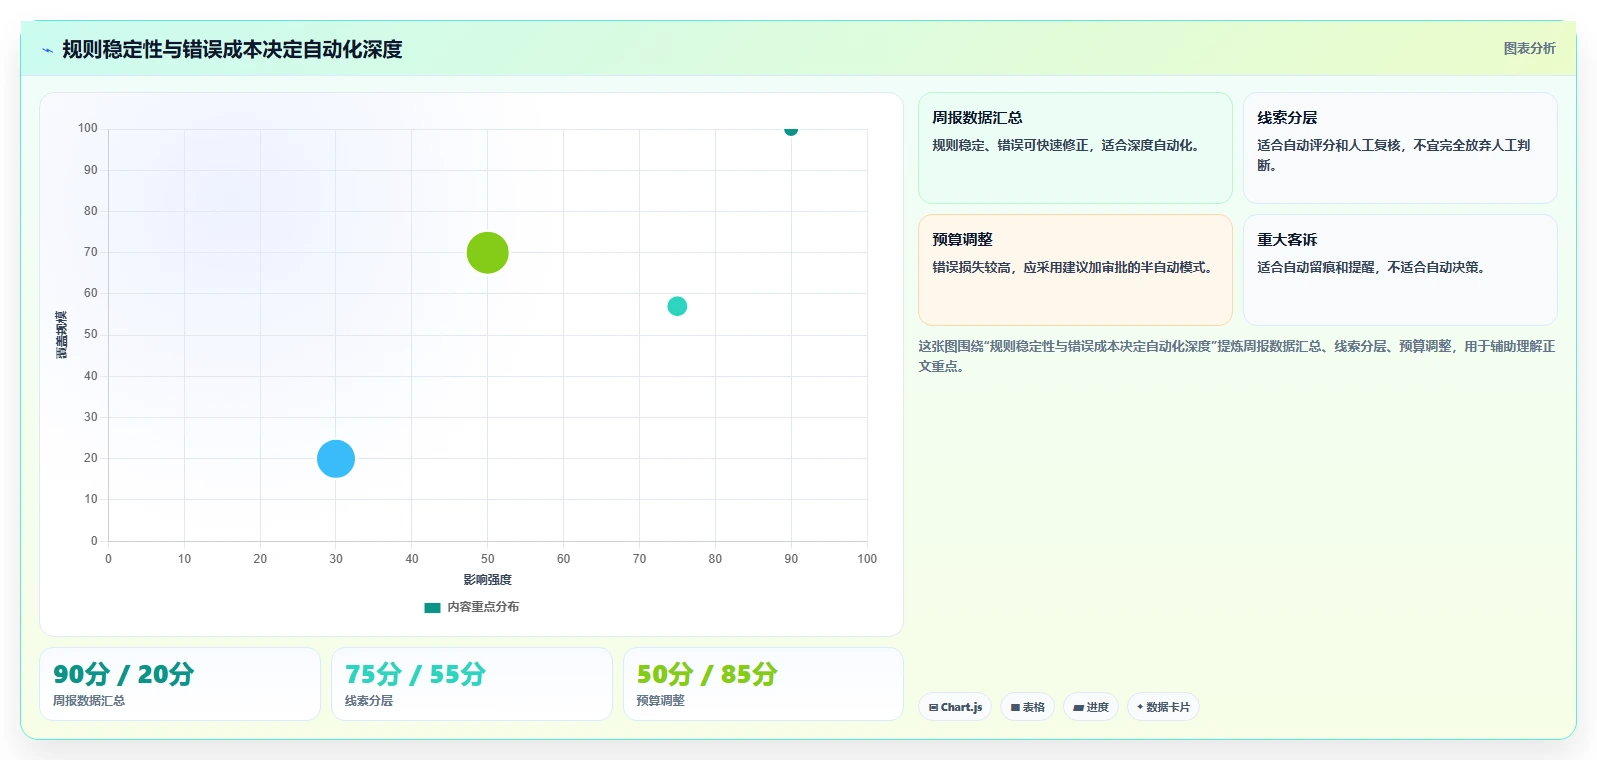This screenshot has width=1597, height=760.
Task: Click the vertical y-axis title
Action: pos(61,335)
